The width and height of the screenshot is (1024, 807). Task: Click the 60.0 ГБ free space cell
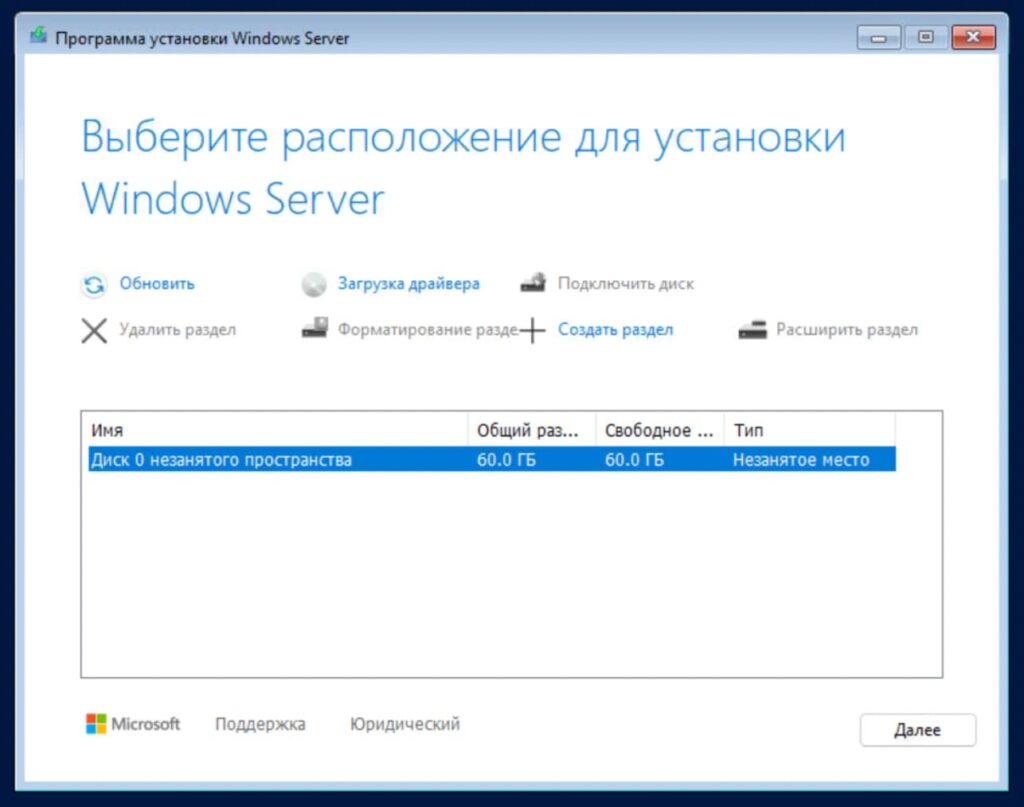coord(634,460)
